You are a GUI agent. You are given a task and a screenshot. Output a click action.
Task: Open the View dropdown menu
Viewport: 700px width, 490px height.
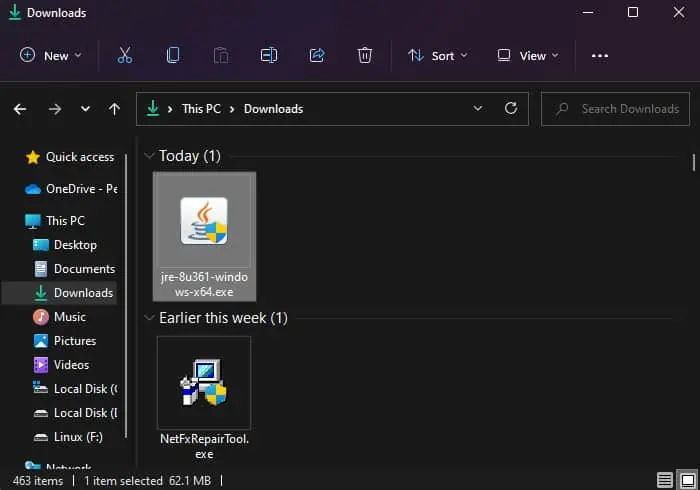[528, 56]
